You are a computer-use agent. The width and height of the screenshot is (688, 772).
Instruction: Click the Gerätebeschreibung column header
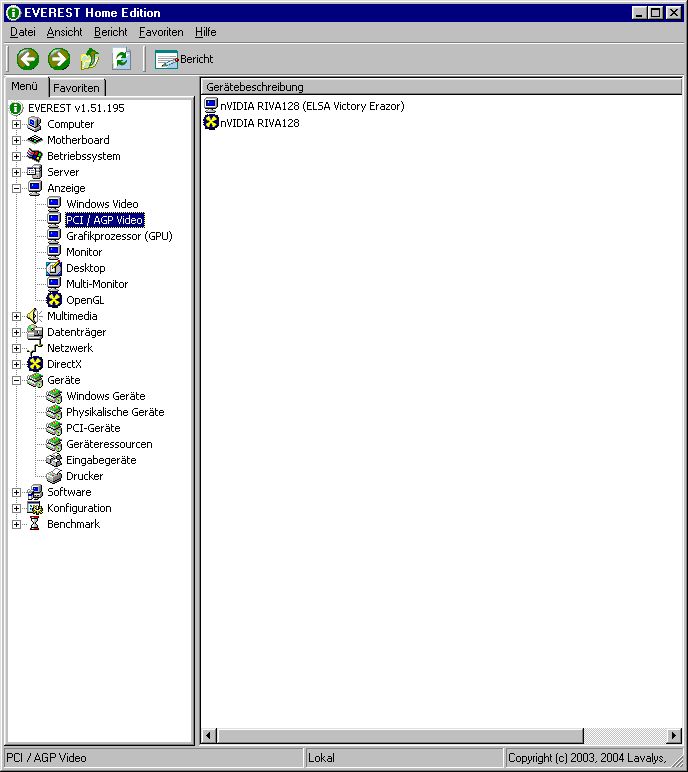click(x=441, y=87)
